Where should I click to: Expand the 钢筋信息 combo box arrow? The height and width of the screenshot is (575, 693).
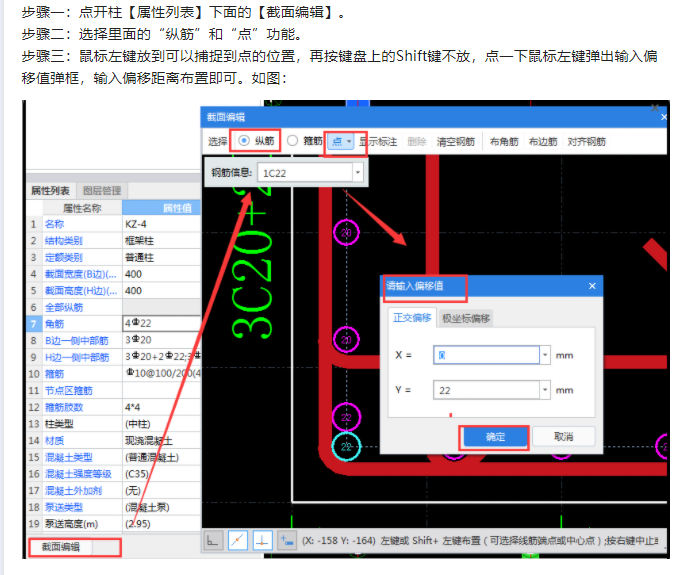pyautogui.click(x=358, y=173)
